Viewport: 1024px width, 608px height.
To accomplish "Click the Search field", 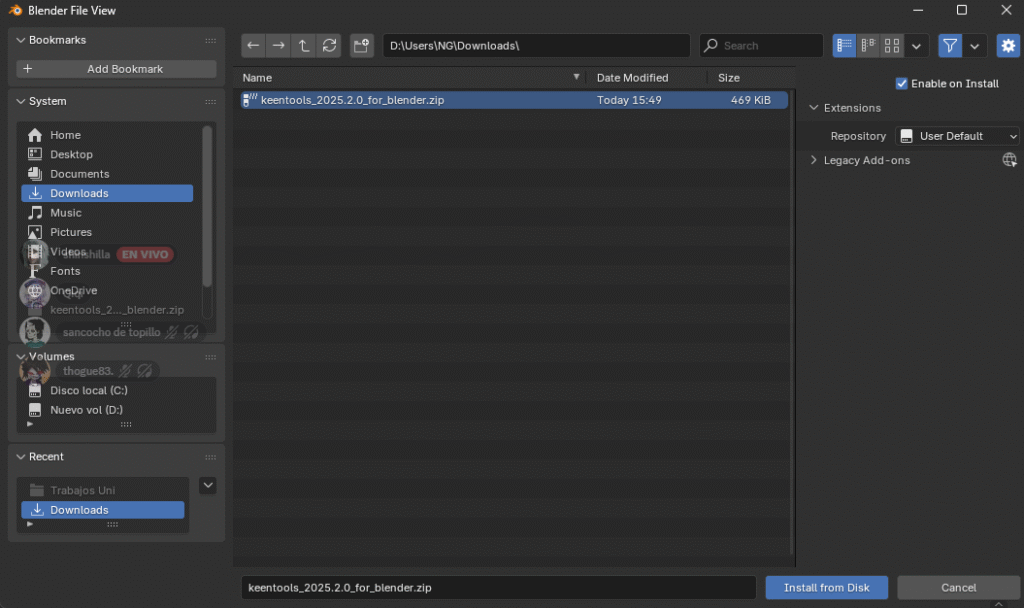I will (x=761, y=46).
